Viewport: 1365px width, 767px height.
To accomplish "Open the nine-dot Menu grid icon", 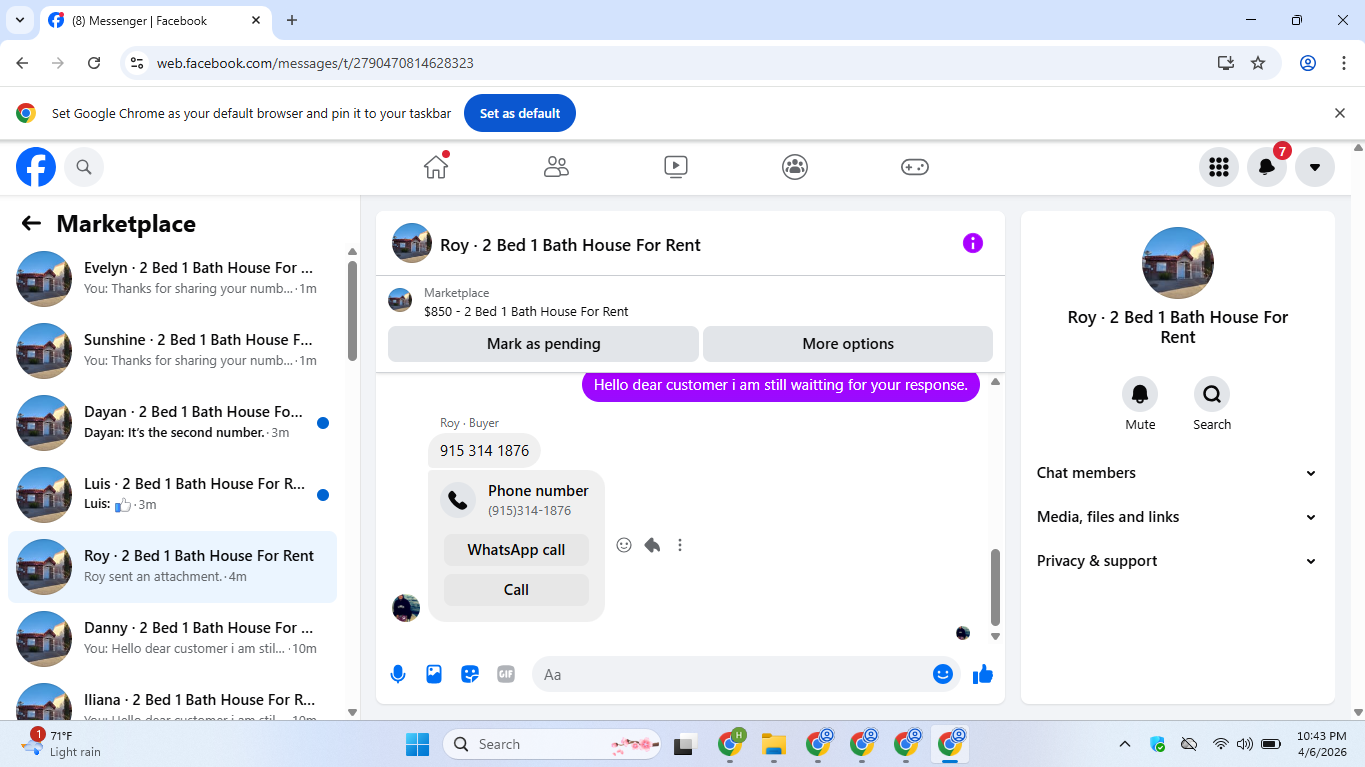I will point(1218,167).
